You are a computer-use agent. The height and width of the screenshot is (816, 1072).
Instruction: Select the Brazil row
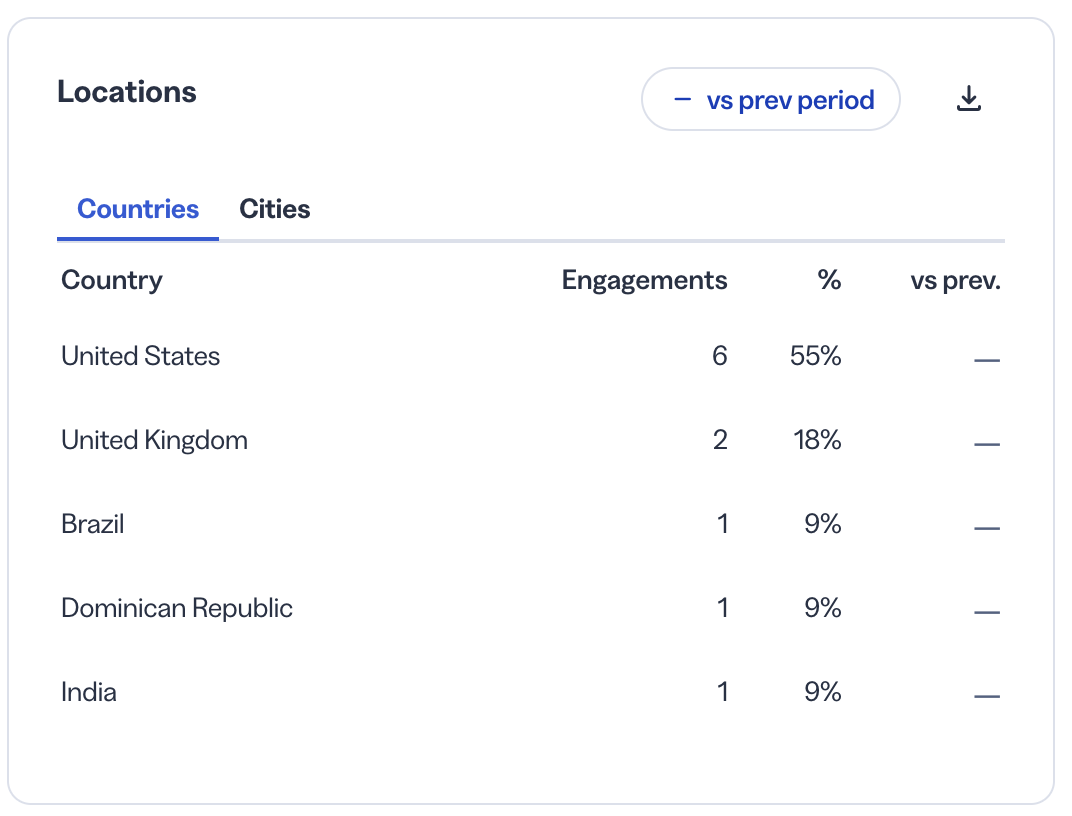pyautogui.click(x=531, y=524)
